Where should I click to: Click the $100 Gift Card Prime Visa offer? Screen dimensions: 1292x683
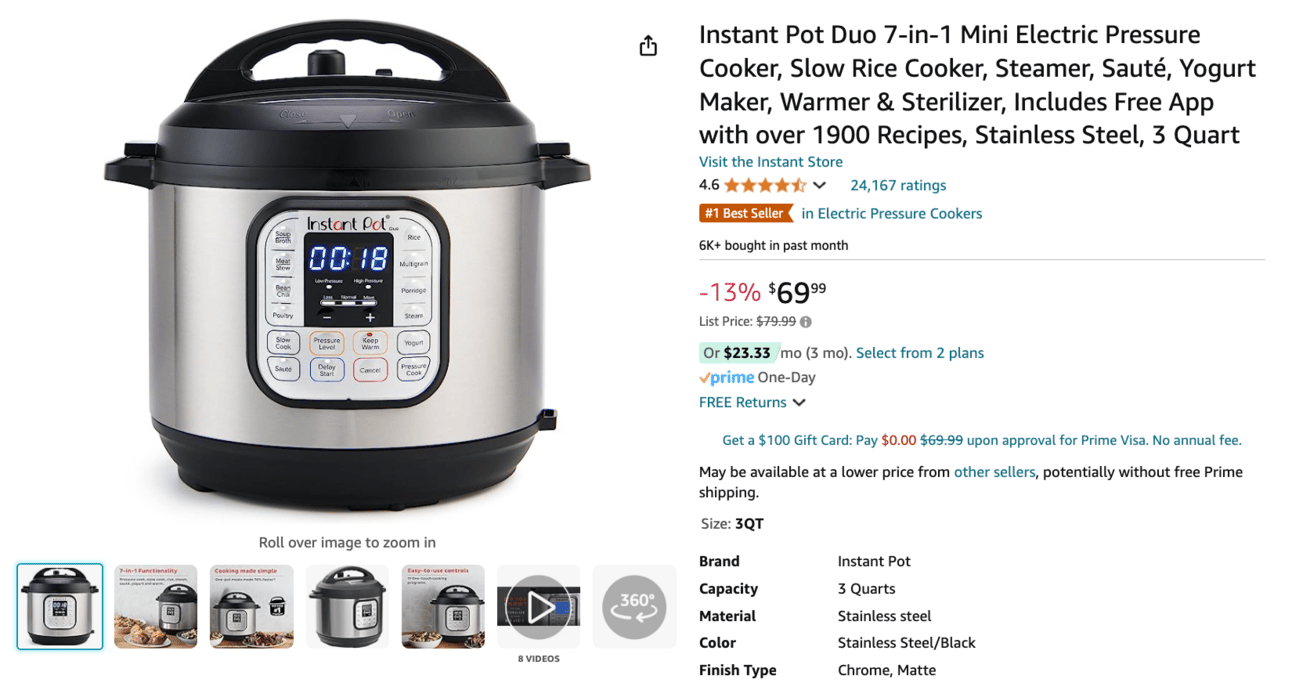(982, 440)
